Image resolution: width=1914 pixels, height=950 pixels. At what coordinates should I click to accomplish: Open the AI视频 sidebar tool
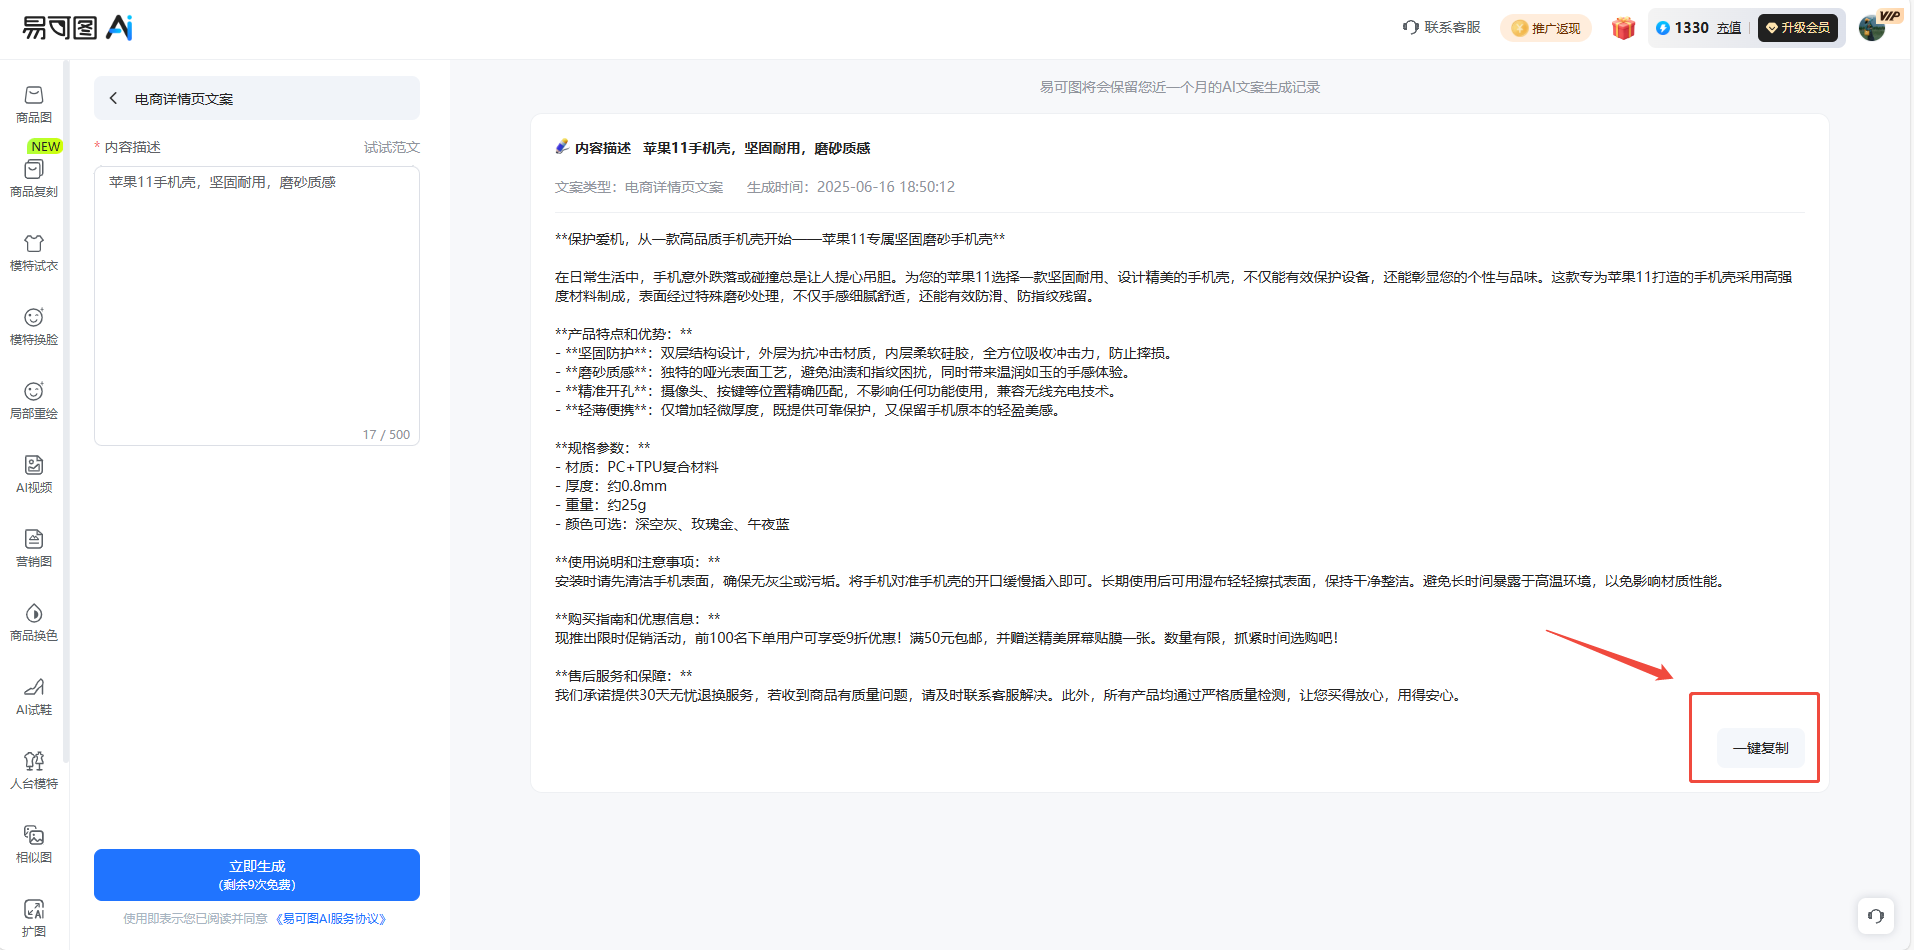coord(34,475)
